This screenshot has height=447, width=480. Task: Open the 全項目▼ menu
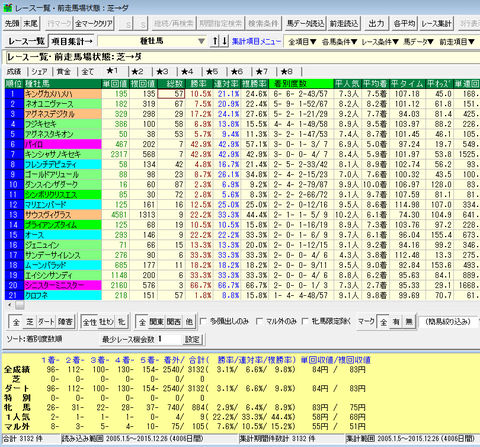(302, 42)
